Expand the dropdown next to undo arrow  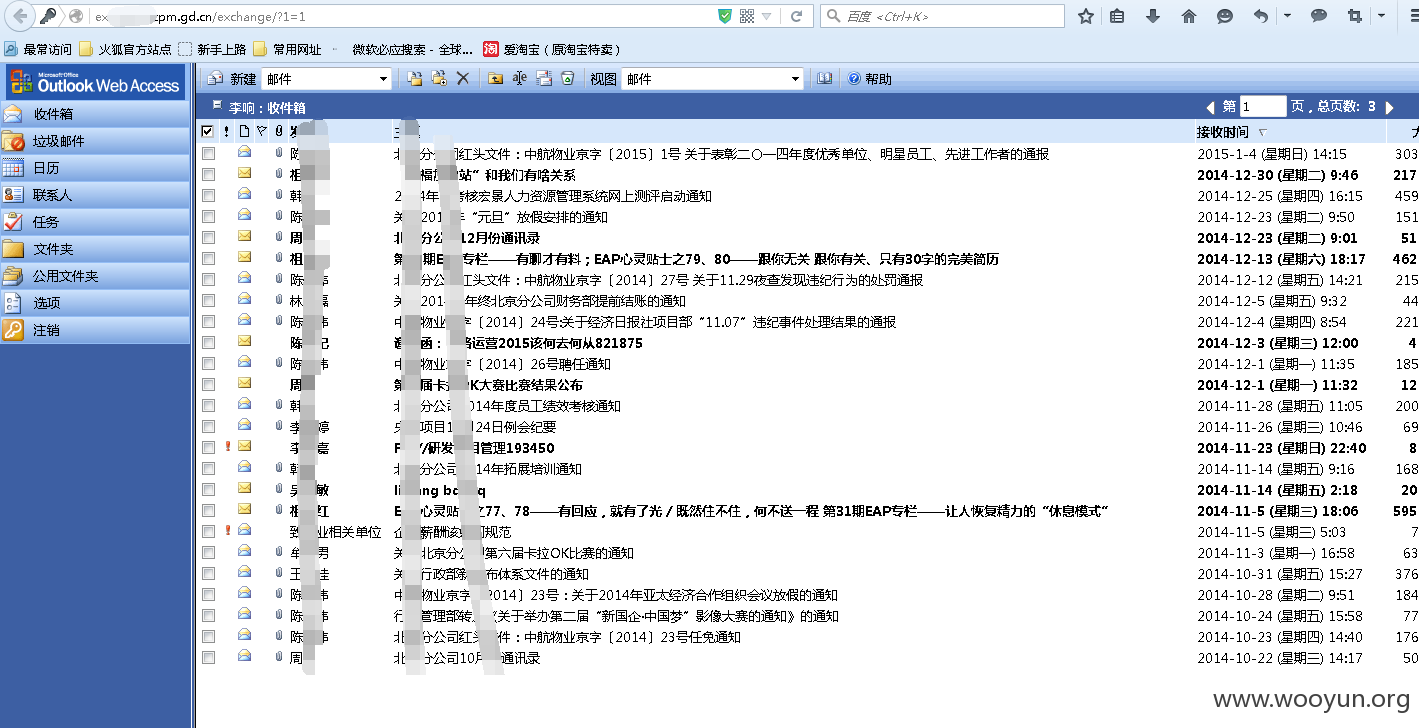pos(1287,16)
